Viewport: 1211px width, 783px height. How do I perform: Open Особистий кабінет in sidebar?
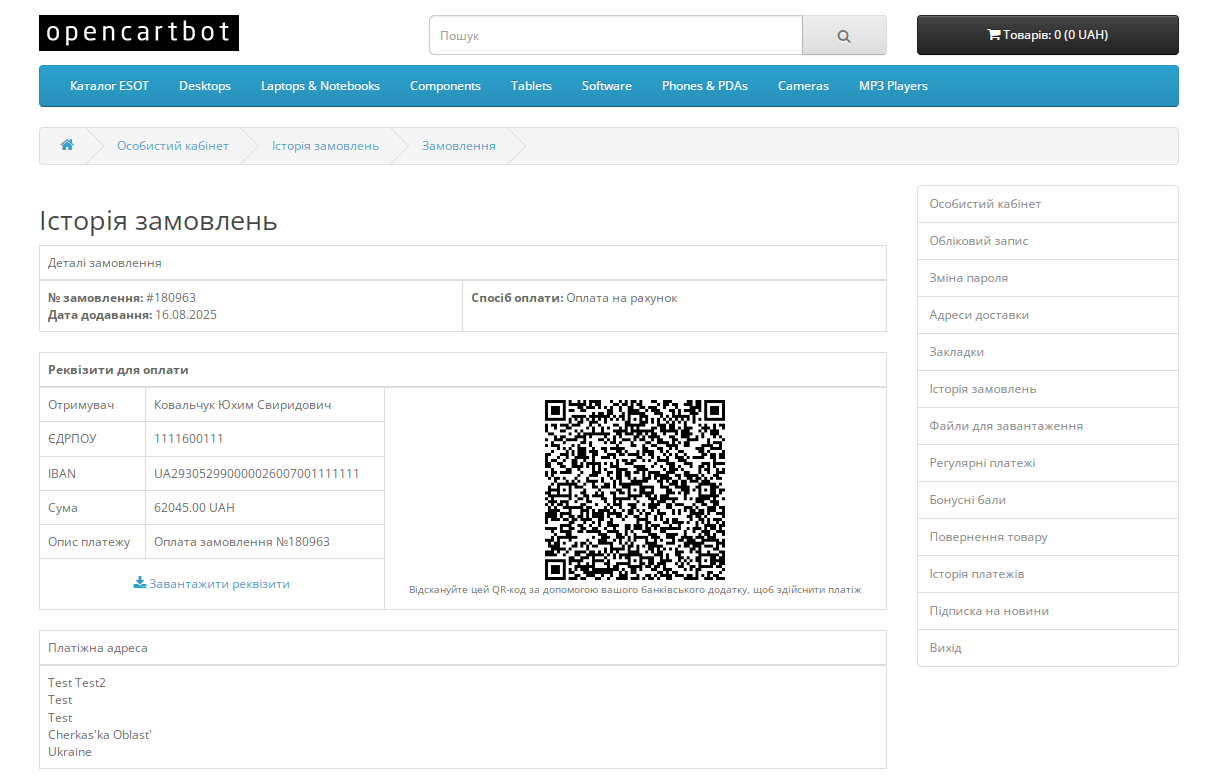pyautogui.click(x=1047, y=204)
